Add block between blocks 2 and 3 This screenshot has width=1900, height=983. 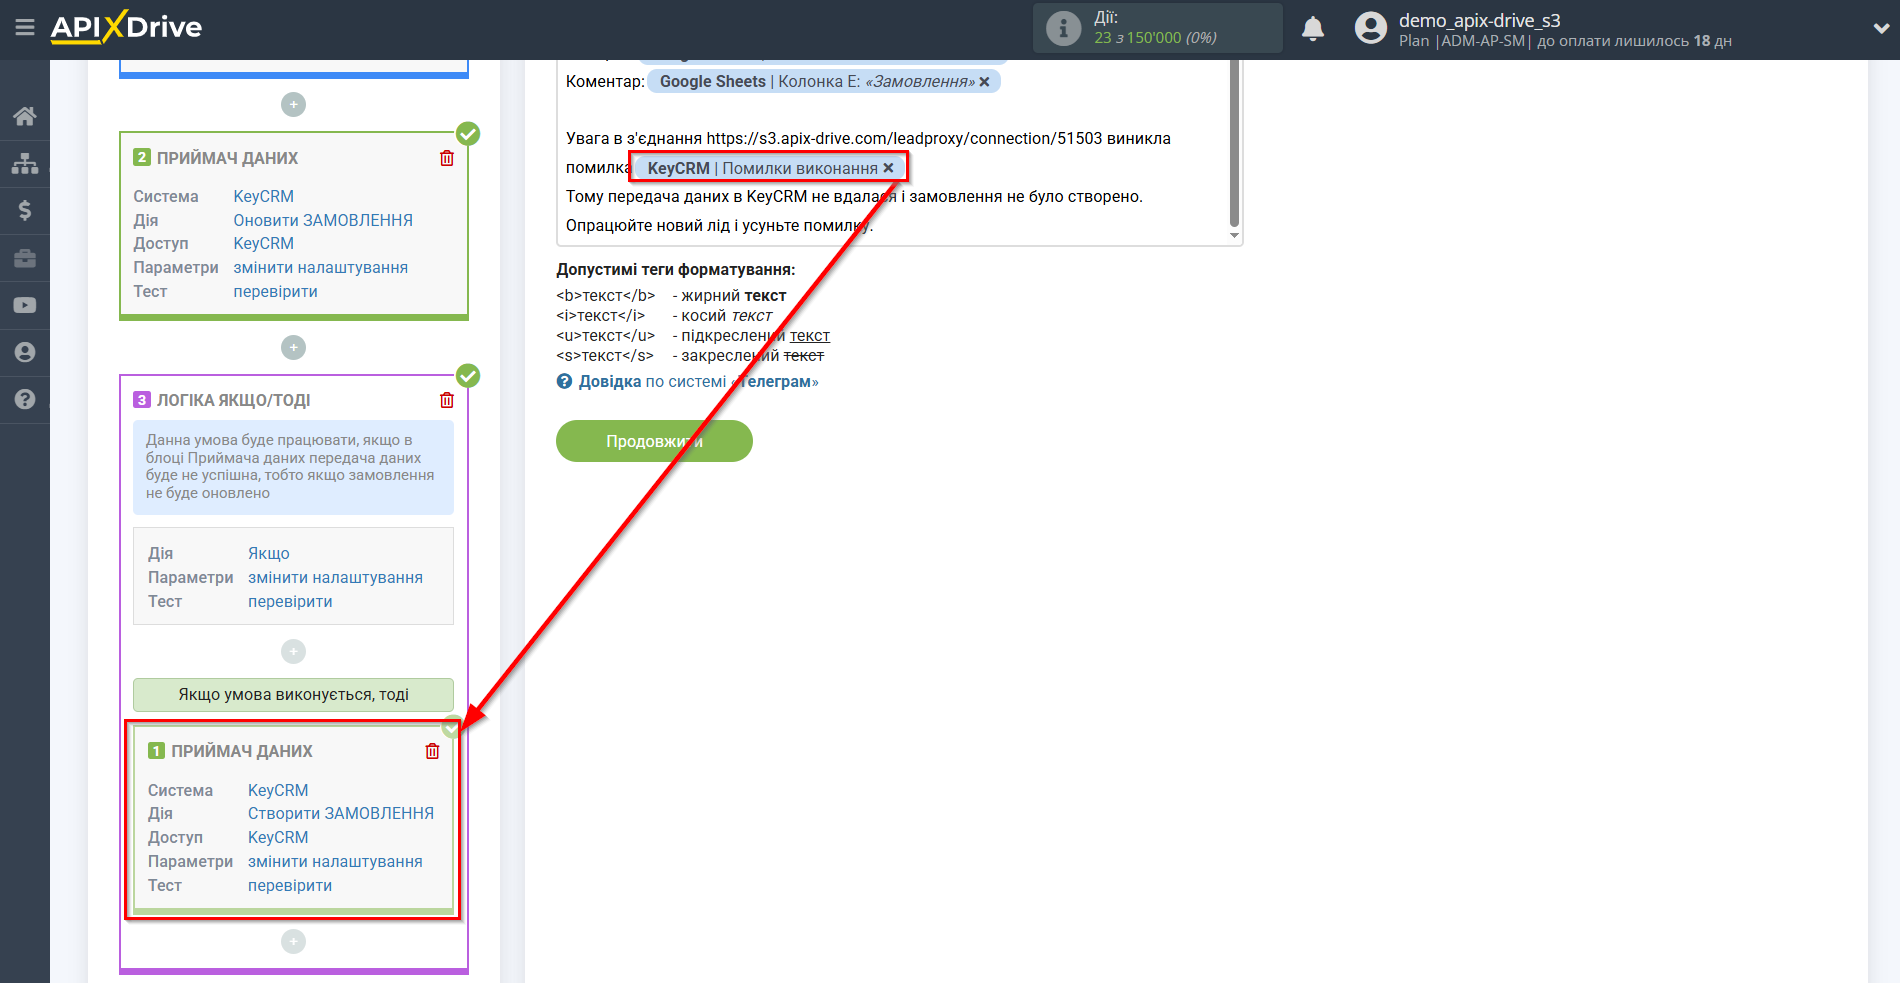click(293, 348)
